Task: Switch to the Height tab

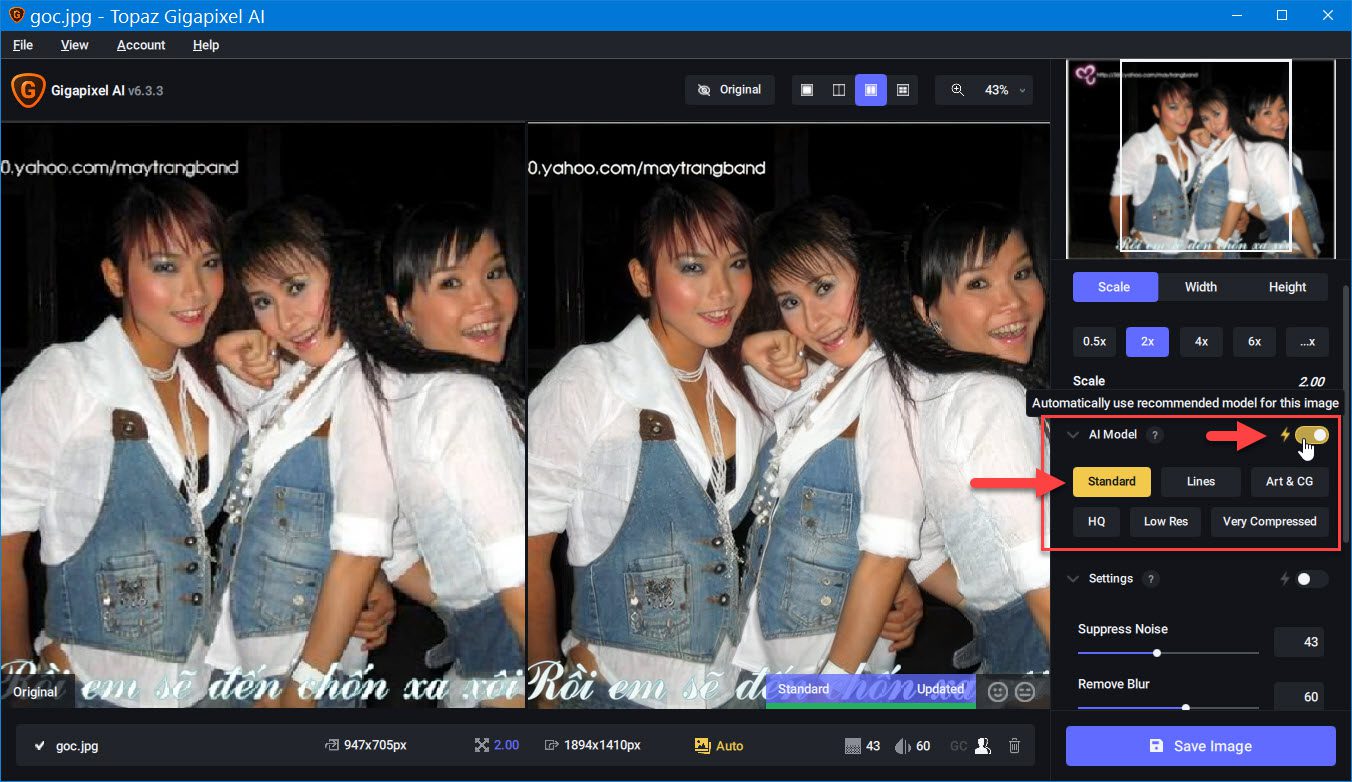Action: [x=1287, y=287]
